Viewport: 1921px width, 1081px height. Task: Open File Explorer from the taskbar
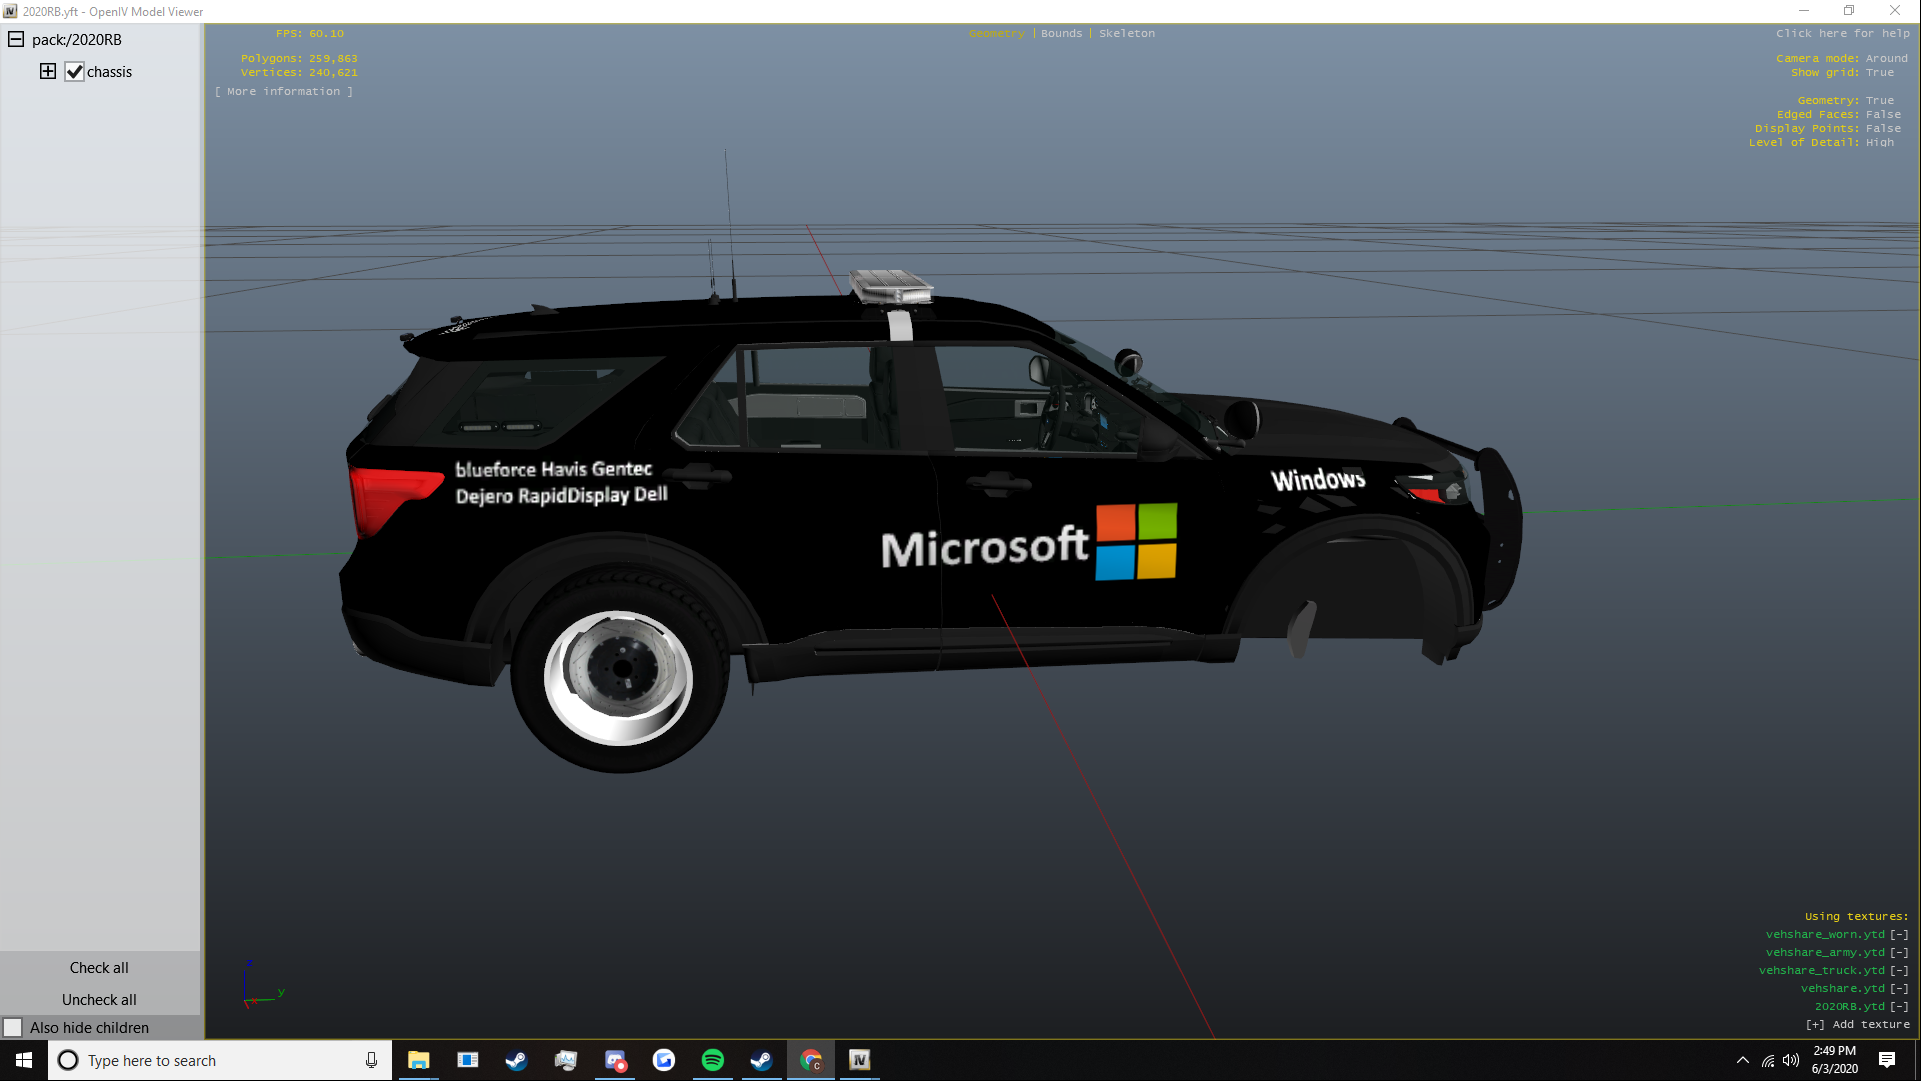click(x=418, y=1060)
